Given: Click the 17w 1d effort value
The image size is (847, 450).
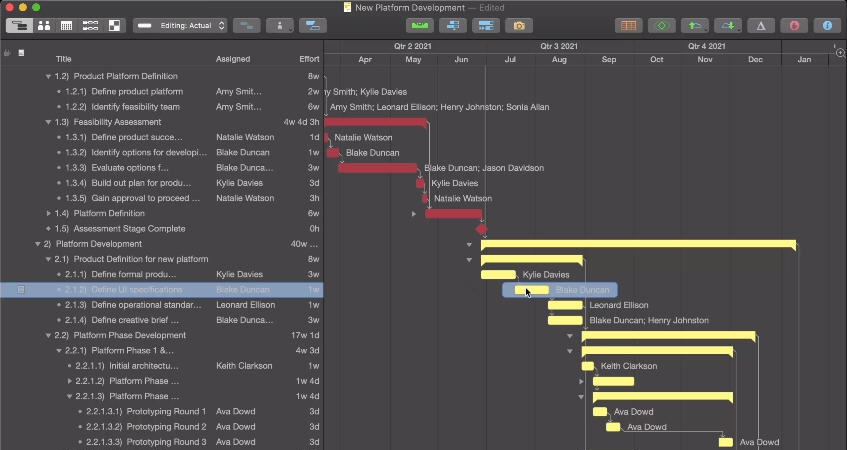Looking at the screenshot, I should (x=305, y=335).
